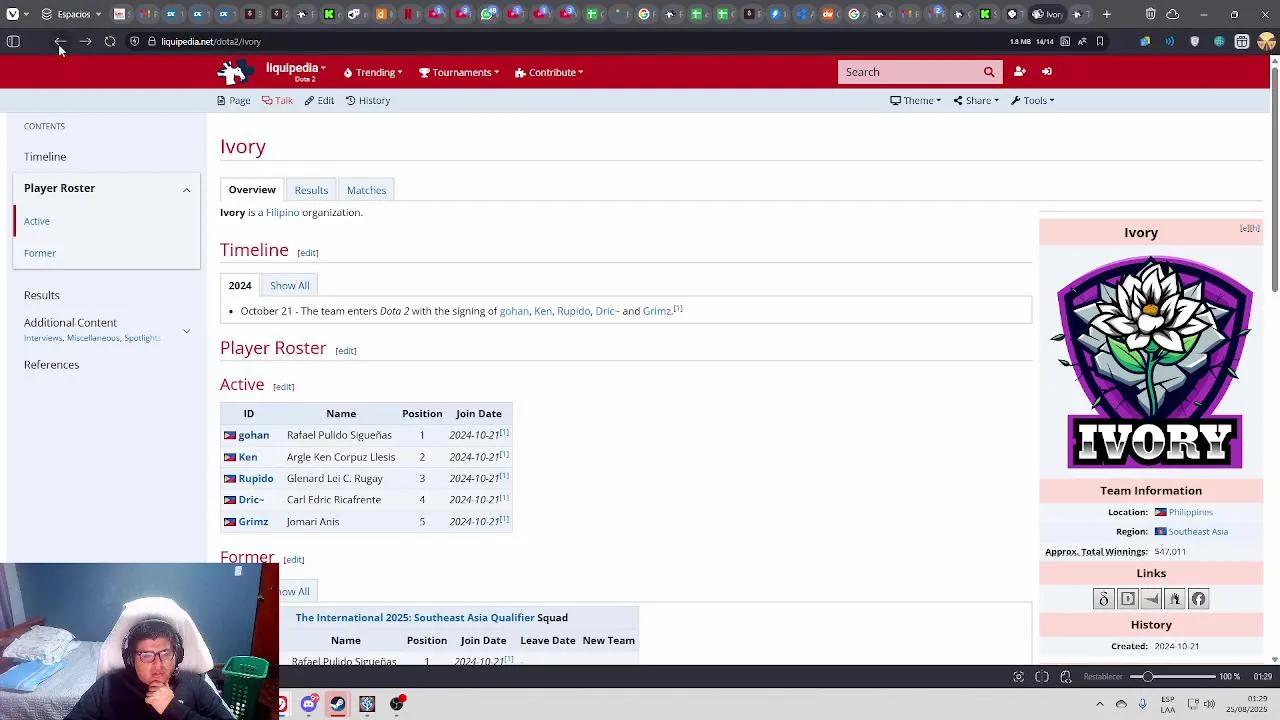Click the Restablecer zoom reset button

click(x=1103, y=677)
